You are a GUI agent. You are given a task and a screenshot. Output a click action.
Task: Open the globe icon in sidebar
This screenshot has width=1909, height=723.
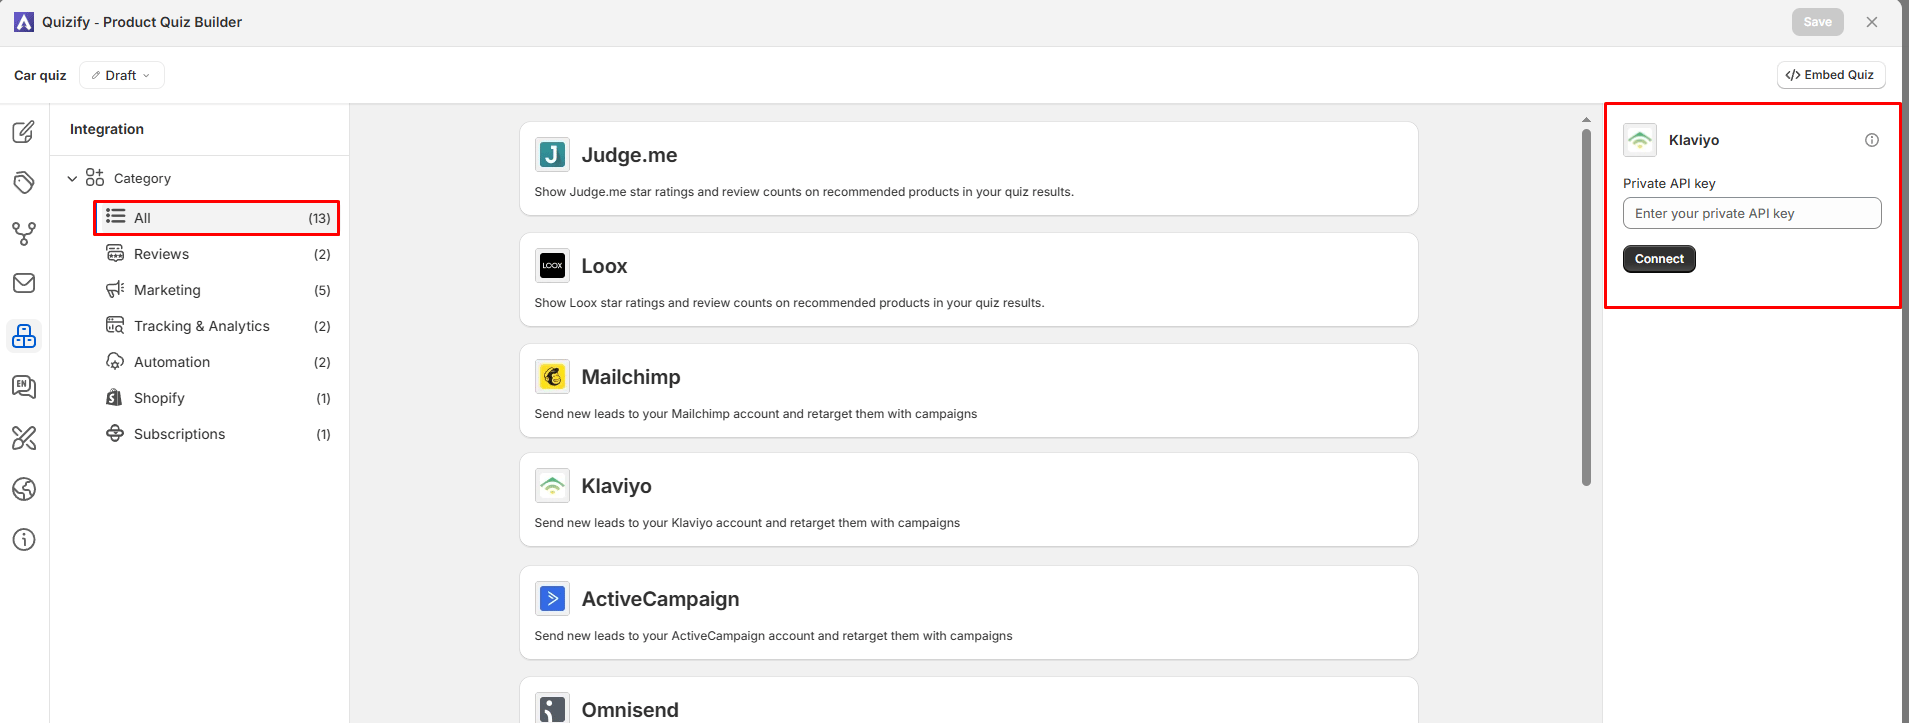point(24,489)
